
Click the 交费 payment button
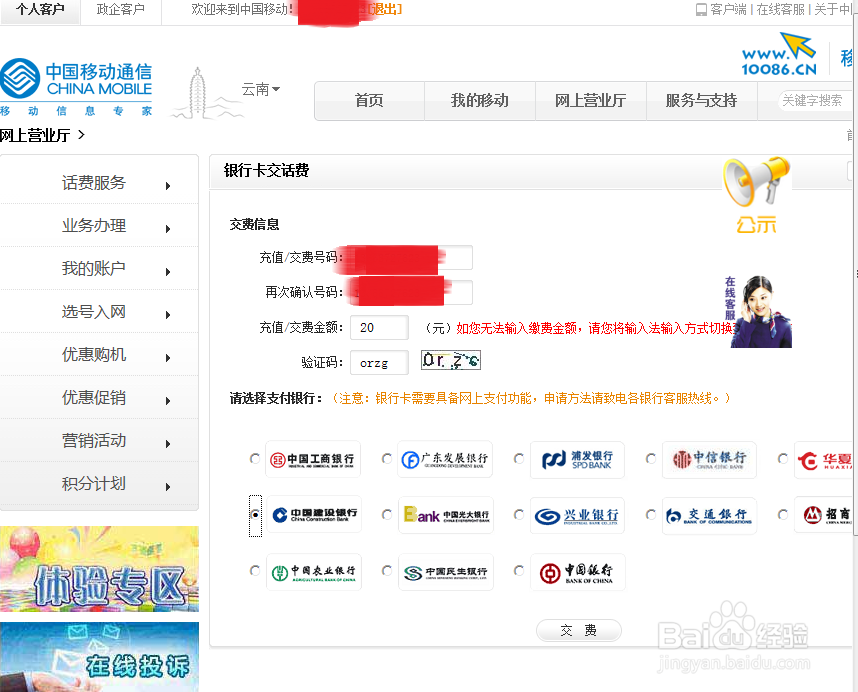coord(578,630)
